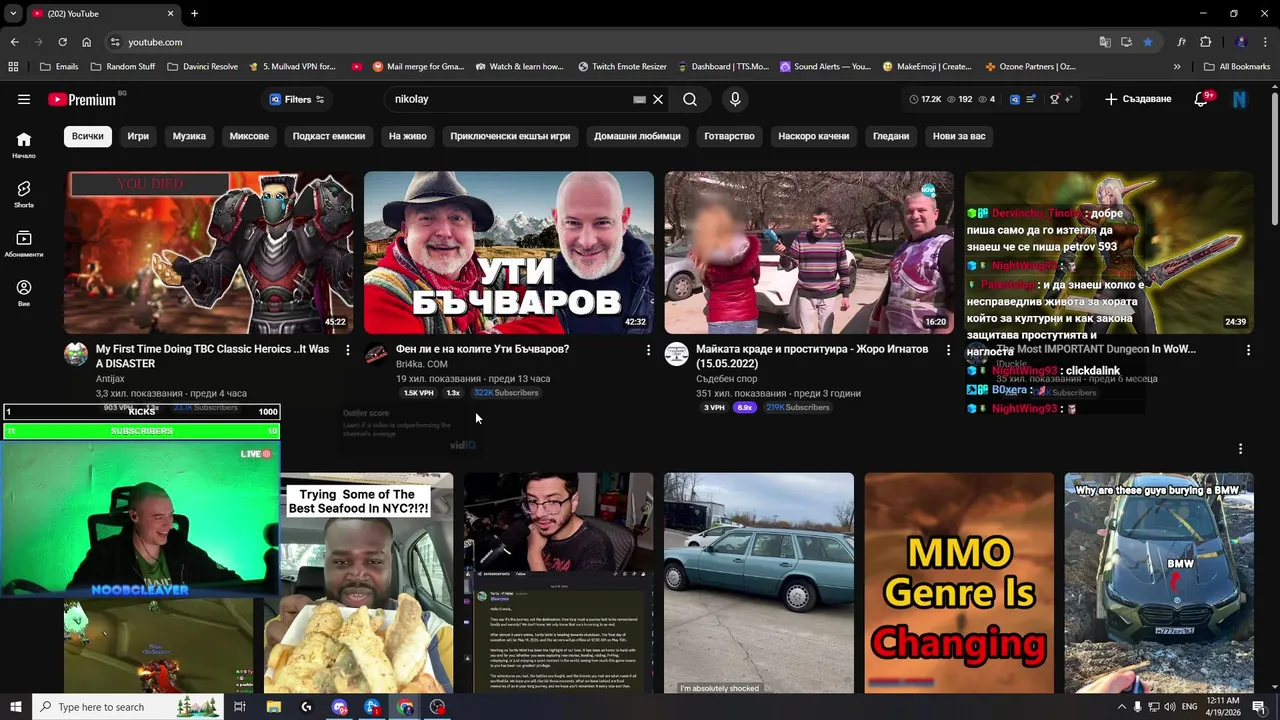
Task: Go to YouTube Premium home logo
Action: click(82, 99)
